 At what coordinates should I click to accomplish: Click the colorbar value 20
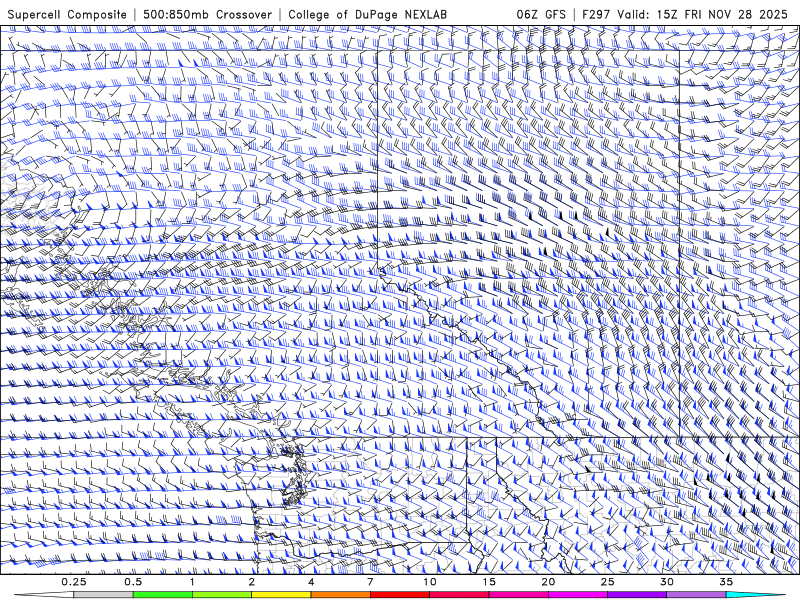tap(548, 582)
